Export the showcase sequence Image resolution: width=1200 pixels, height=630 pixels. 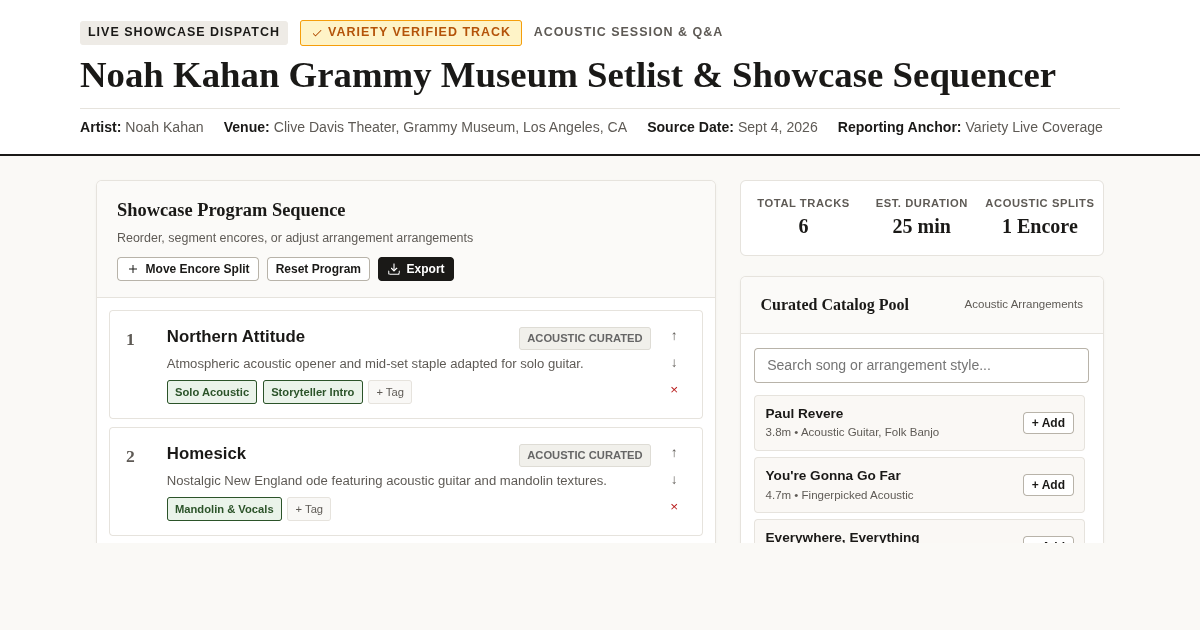[x=416, y=269]
